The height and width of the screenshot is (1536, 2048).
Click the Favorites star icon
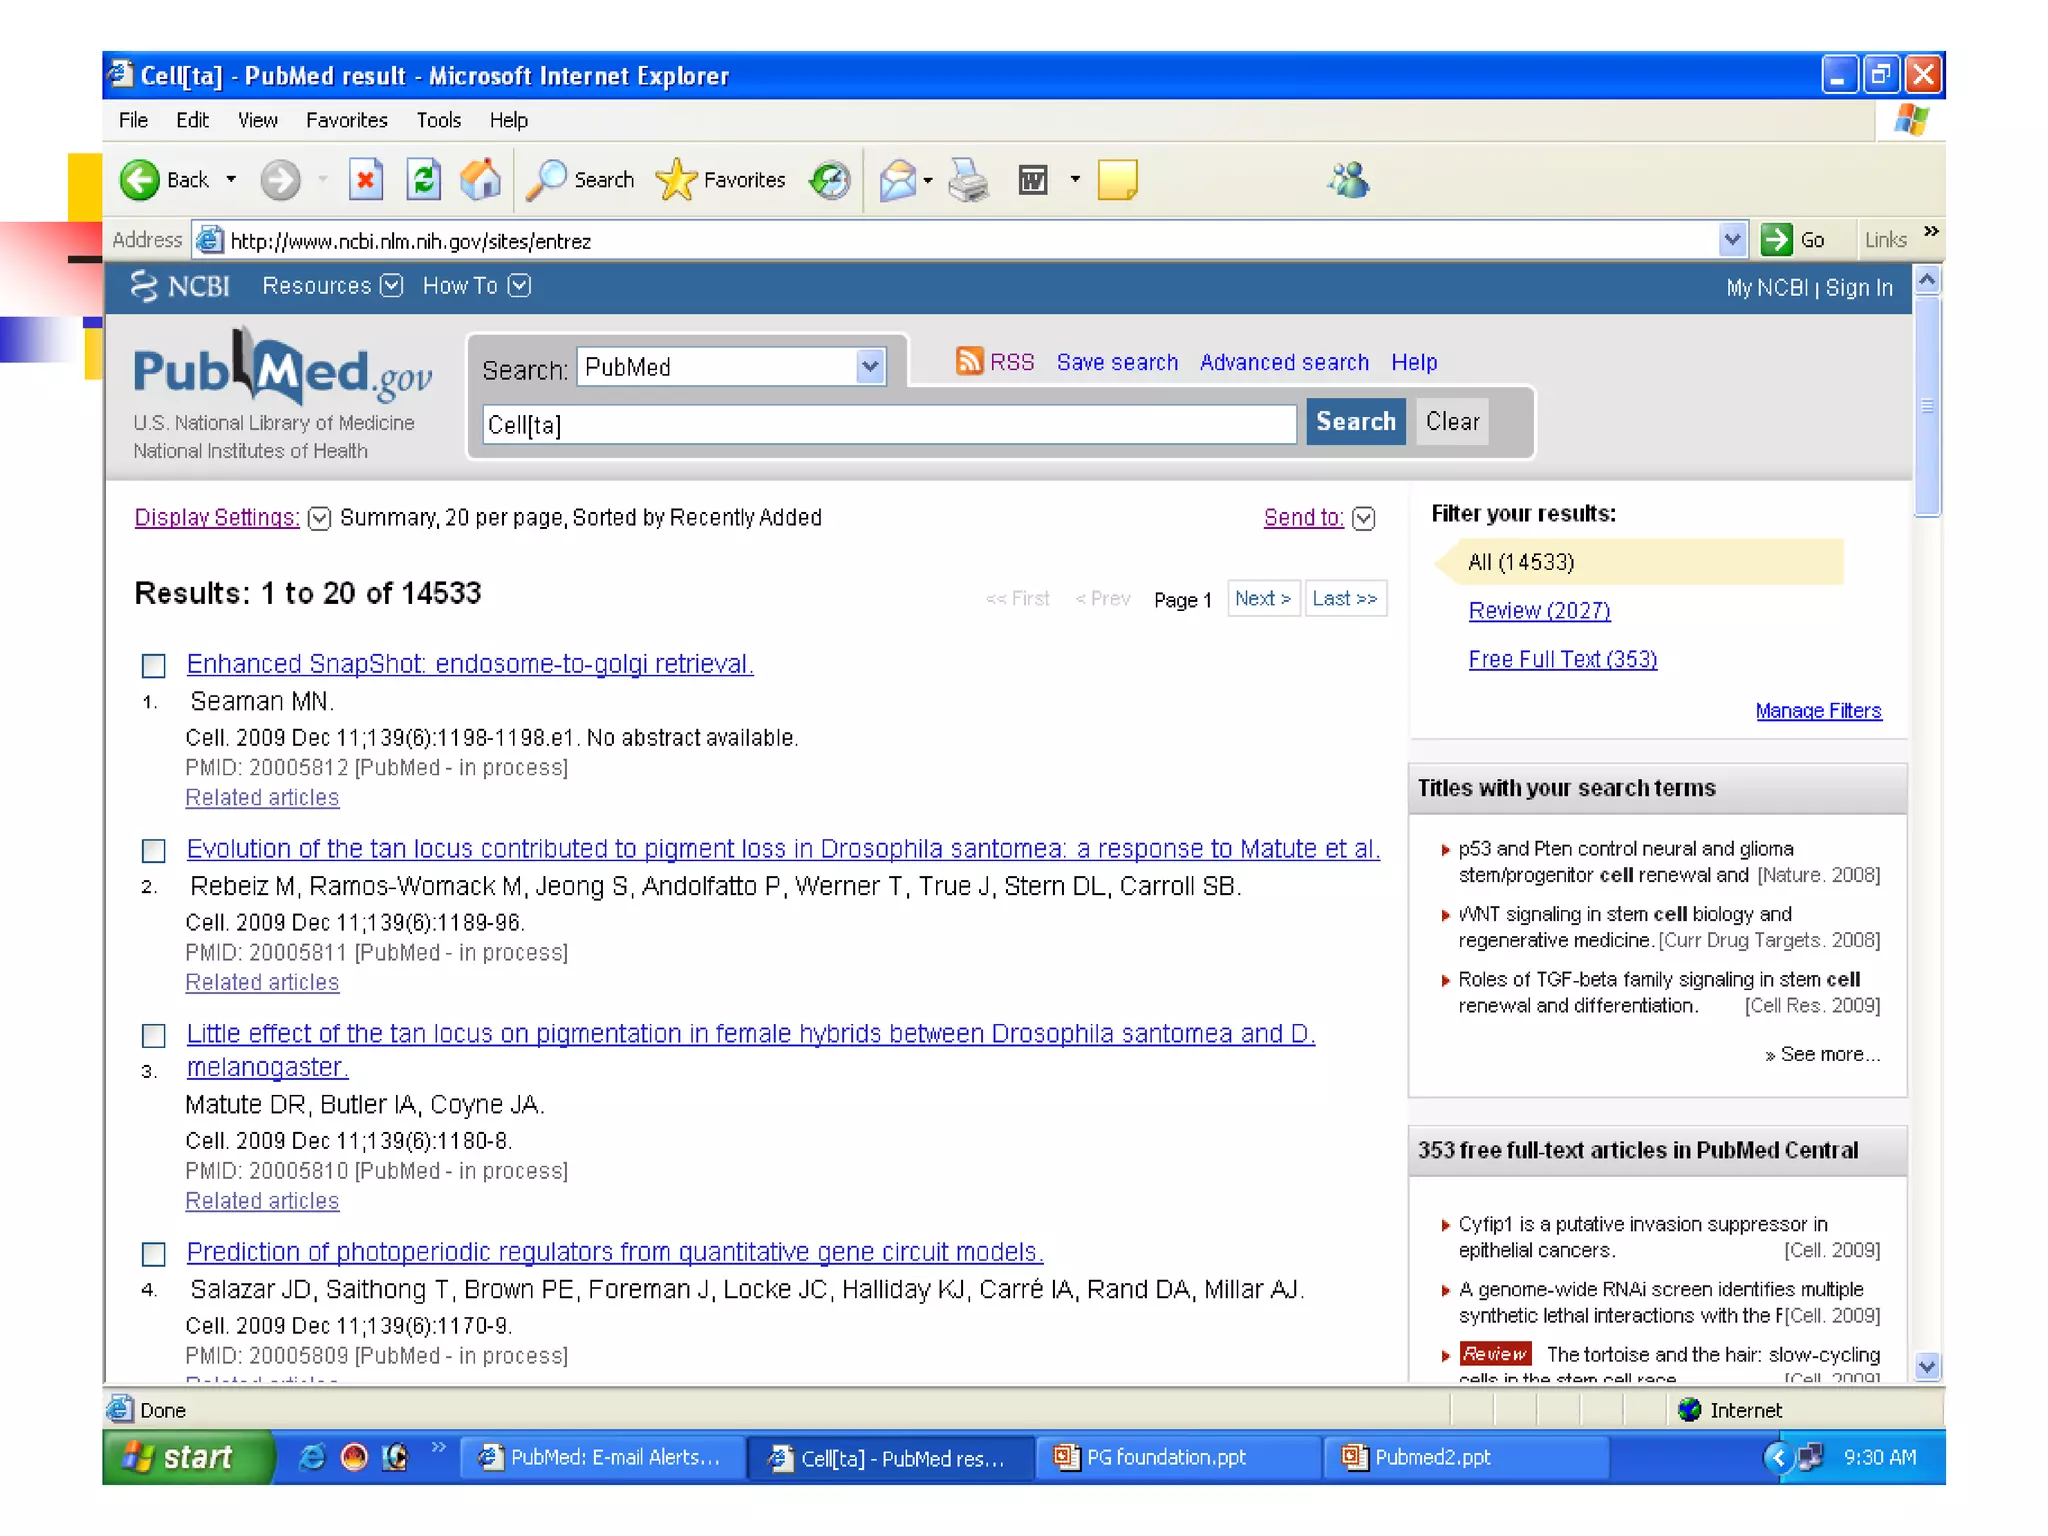(x=676, y=180)
